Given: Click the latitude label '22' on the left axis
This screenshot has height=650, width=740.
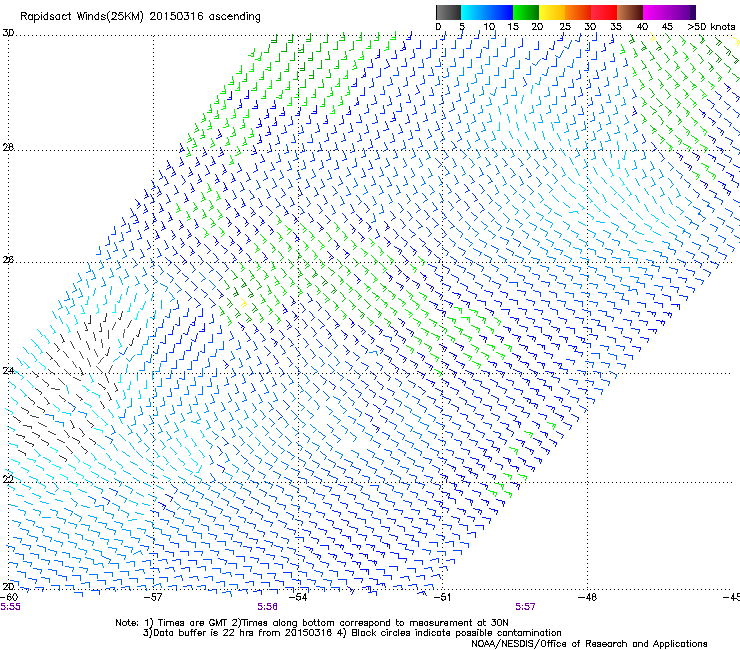Looking at the screenshot, I should click(8, 479).
